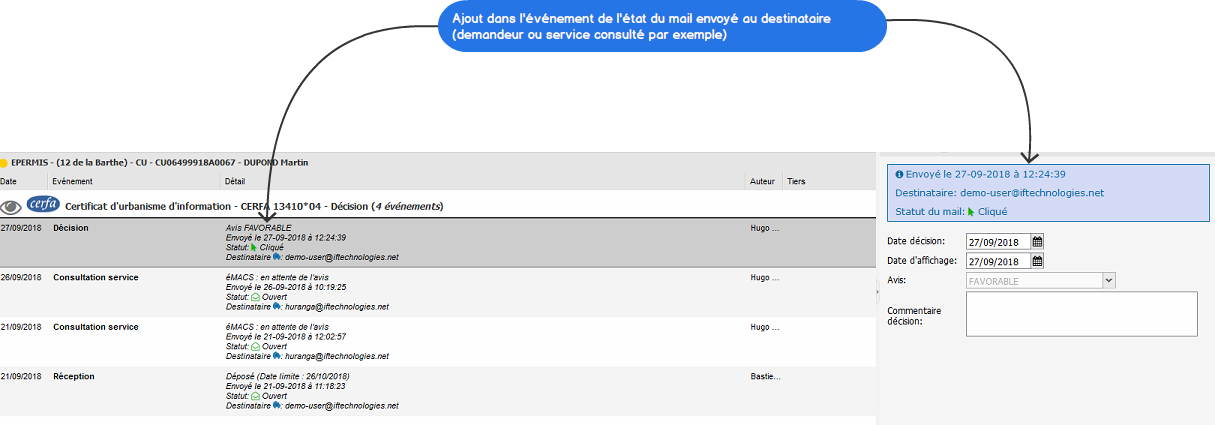Click the green Cliqué cursor icon in panel

click(970, 211)
